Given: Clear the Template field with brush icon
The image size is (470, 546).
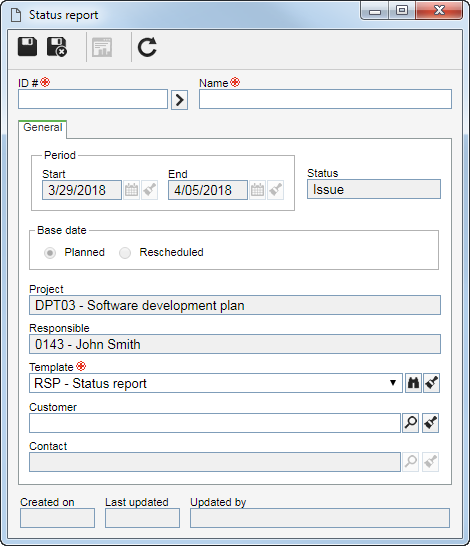Looking at the screenshot, I should (x=431, y=383).
